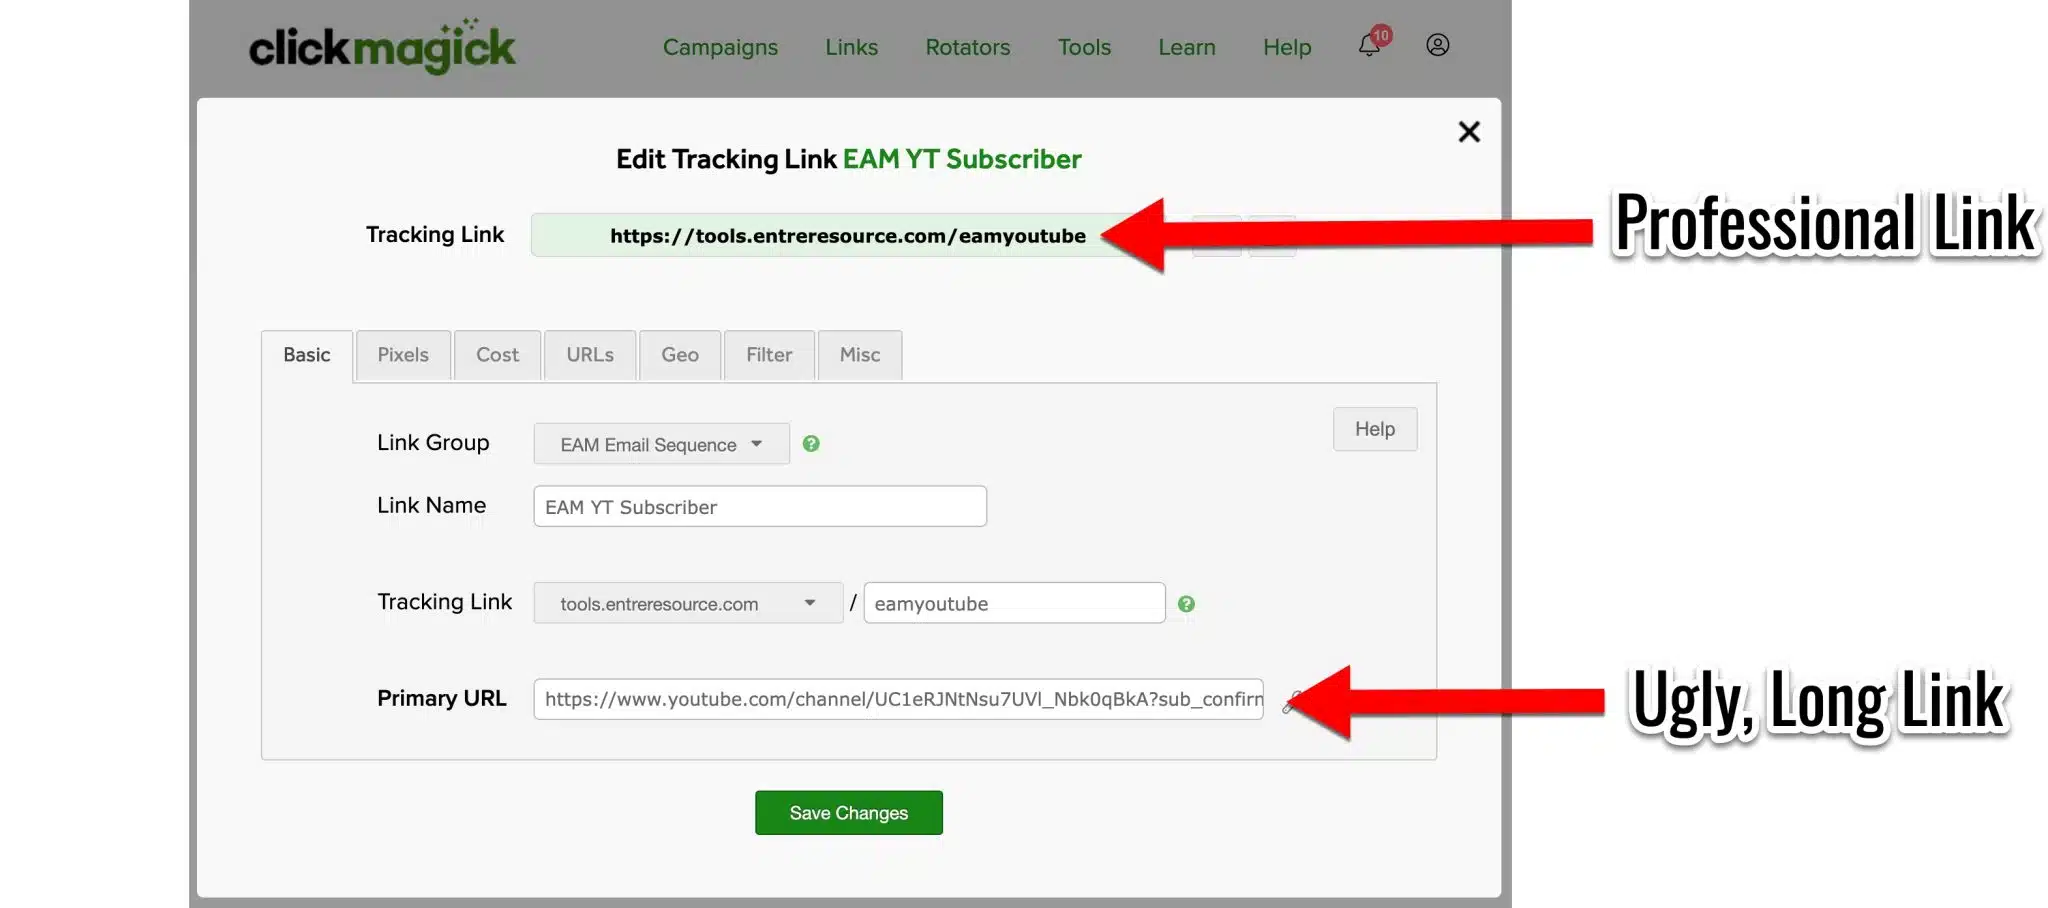
Task: Open the user account profile icon
Action: 1437,45
